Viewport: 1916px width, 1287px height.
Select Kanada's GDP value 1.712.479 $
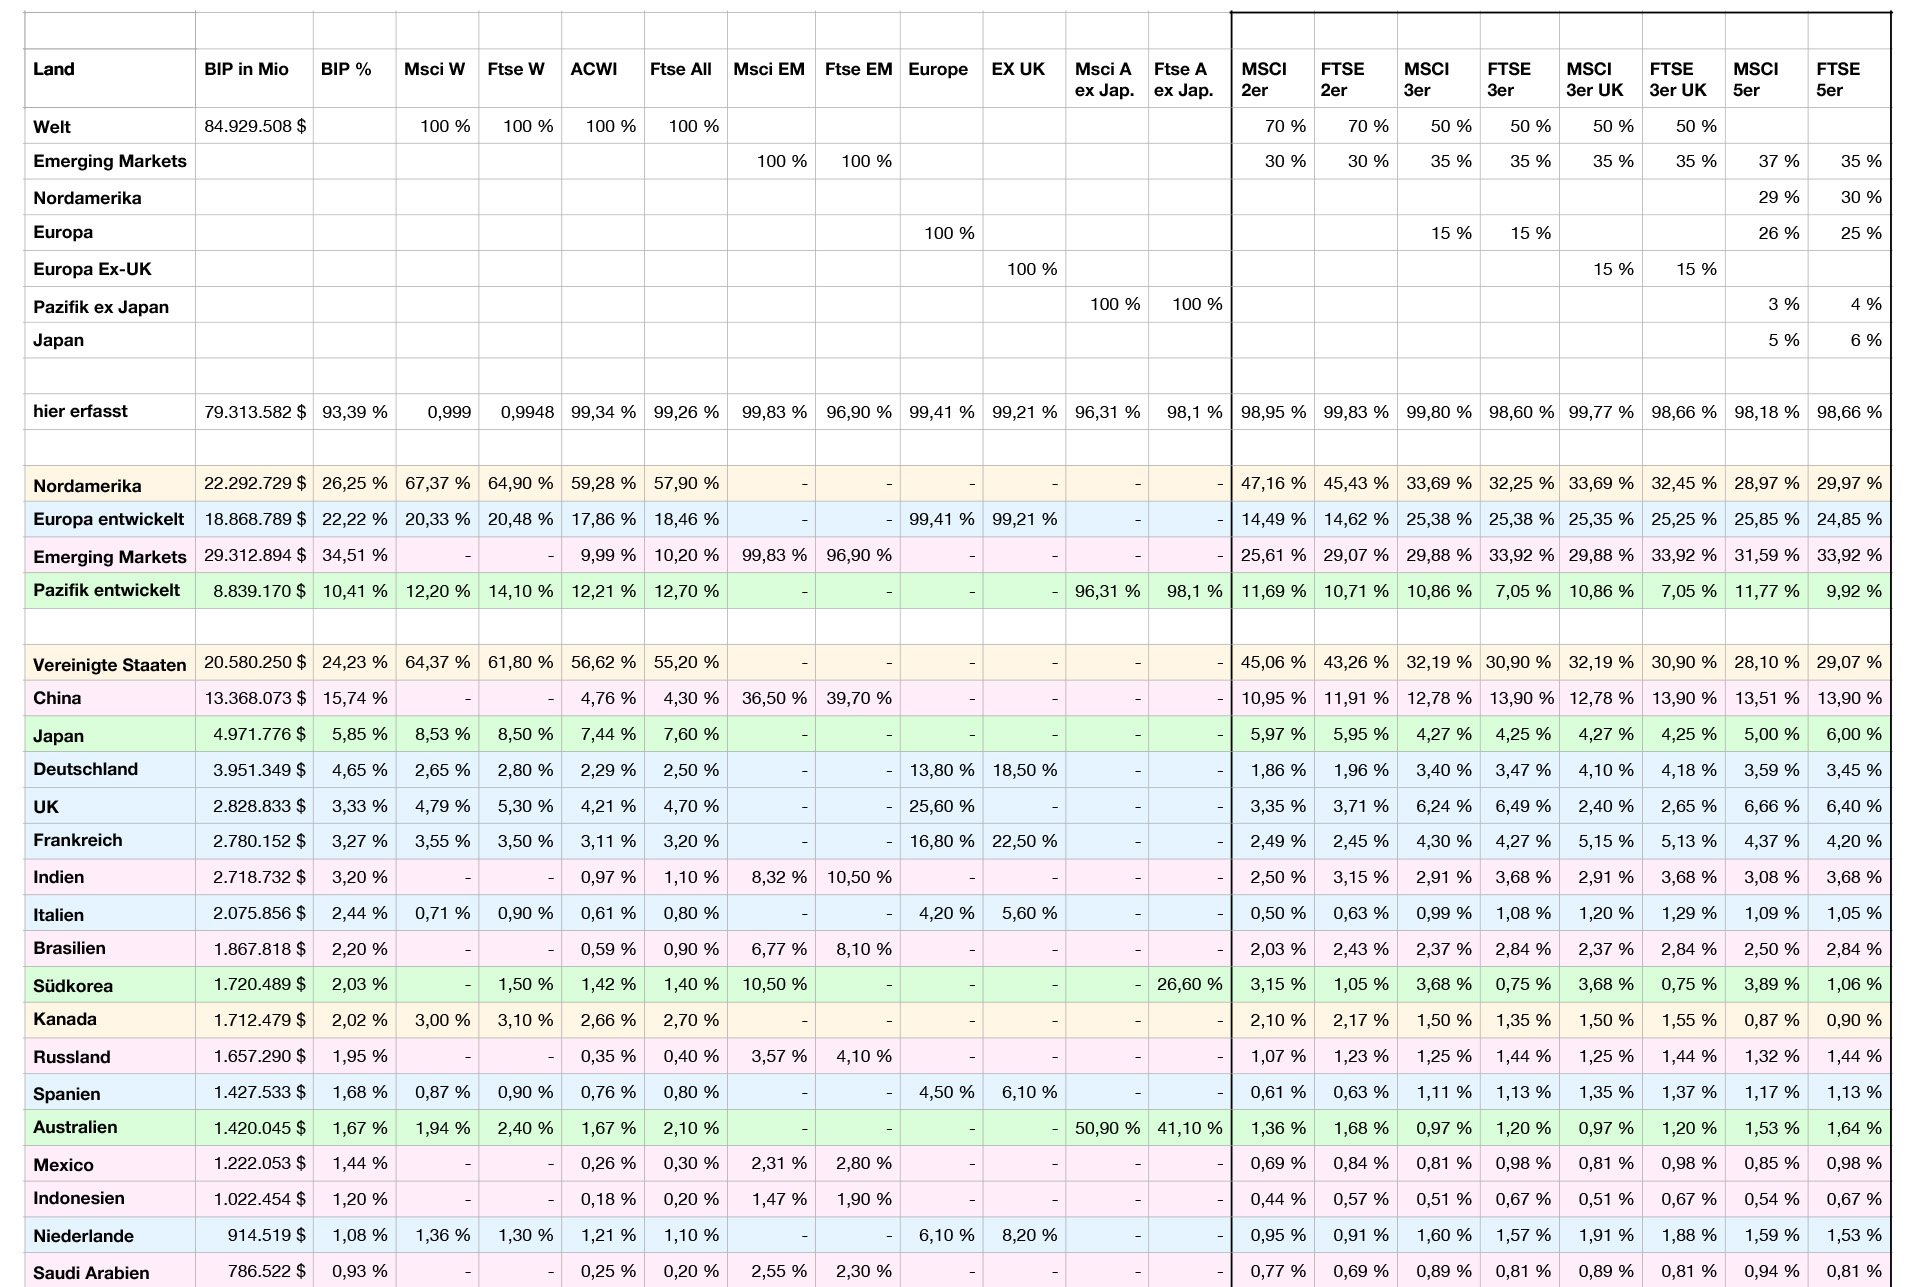coord(259,1020)
